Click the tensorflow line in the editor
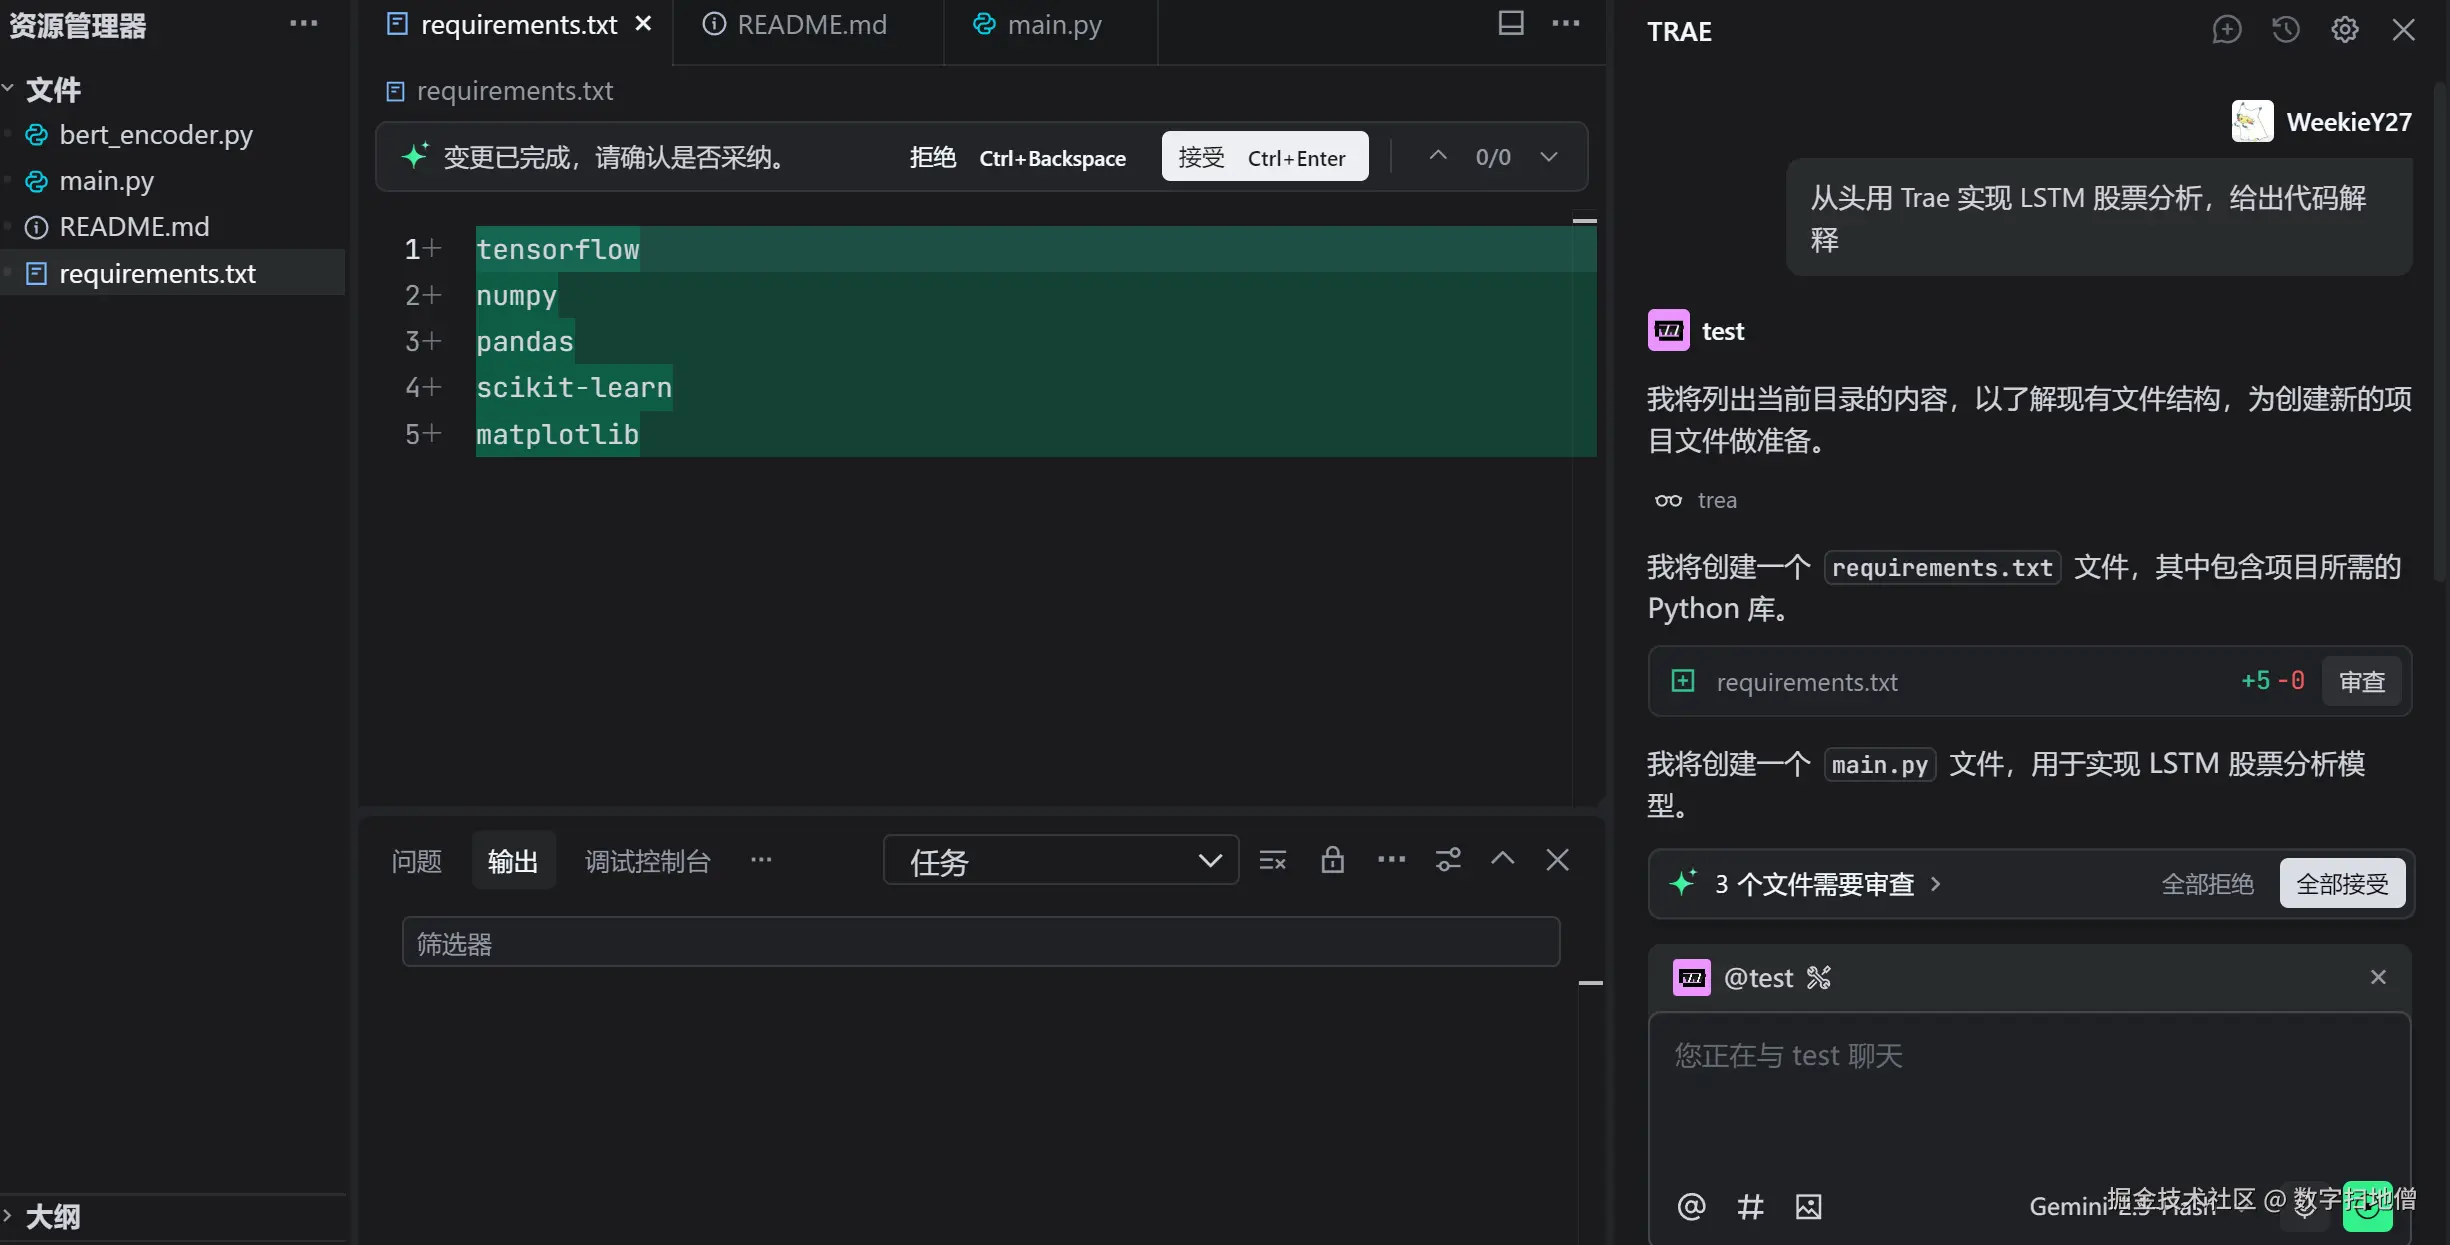2450x1245 pixels. [x=557, y=250]
